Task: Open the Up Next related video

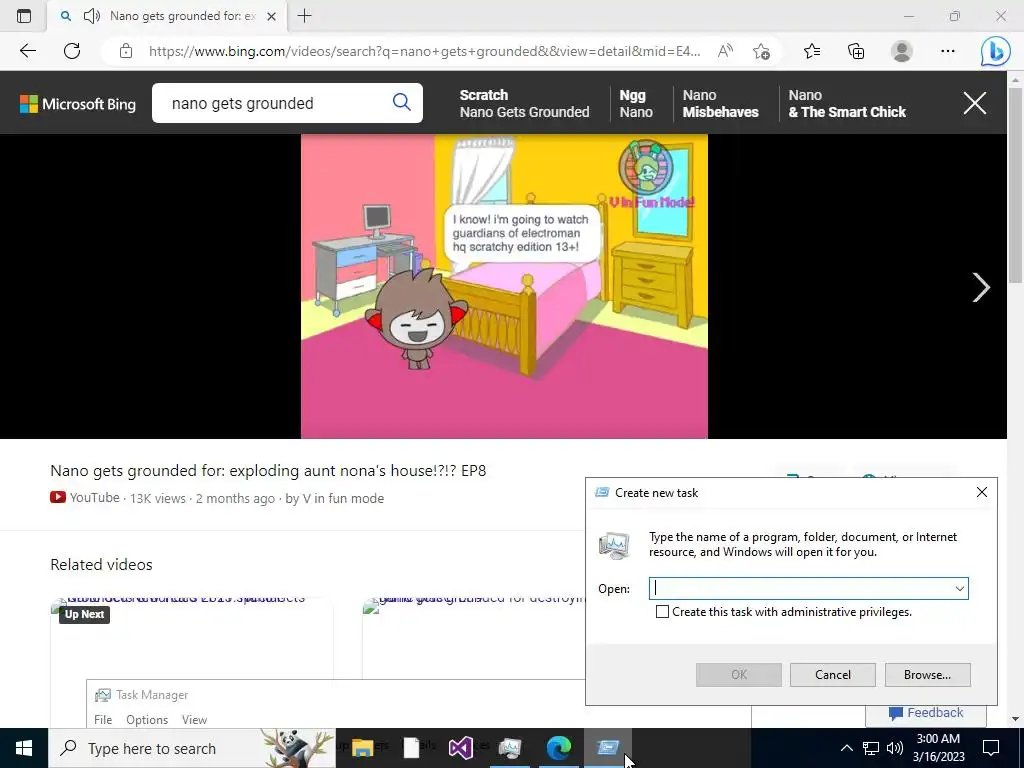Action: click(192, 639)
